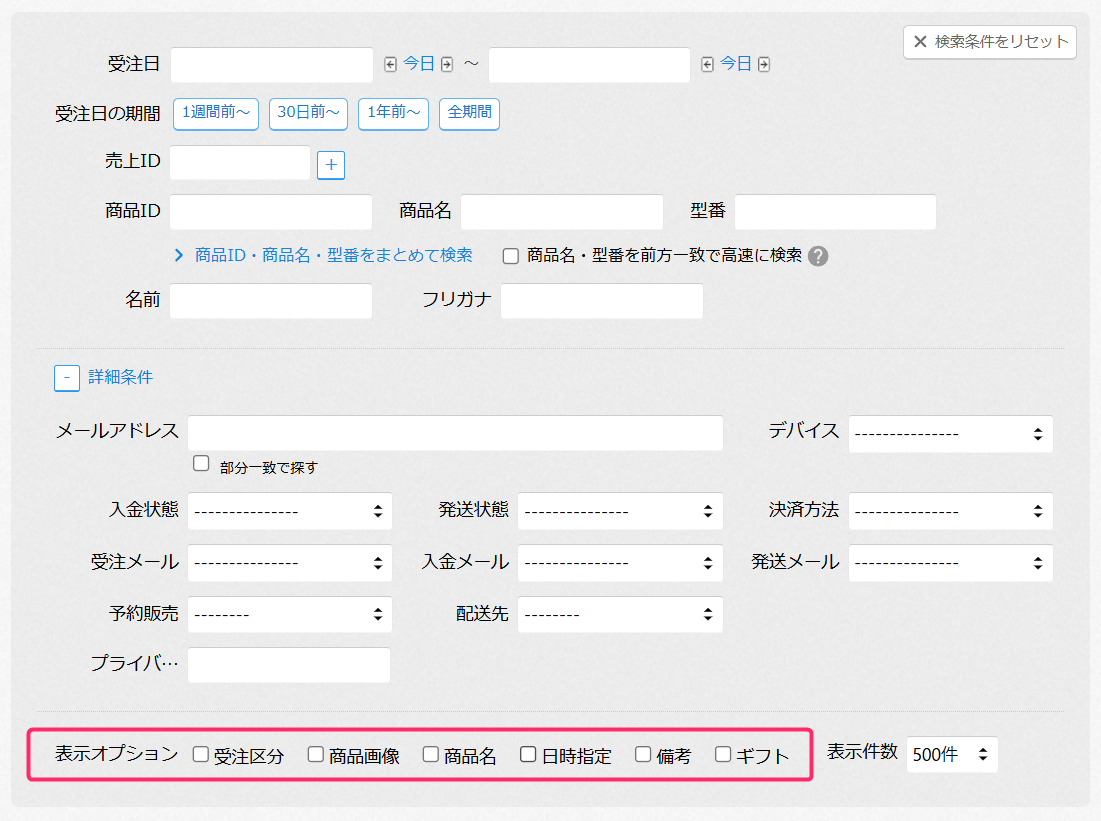Open the 表示件数 500件 dropdown
Image resolution: width=1101 pixels, height=821 pixels.
point(952,755)
